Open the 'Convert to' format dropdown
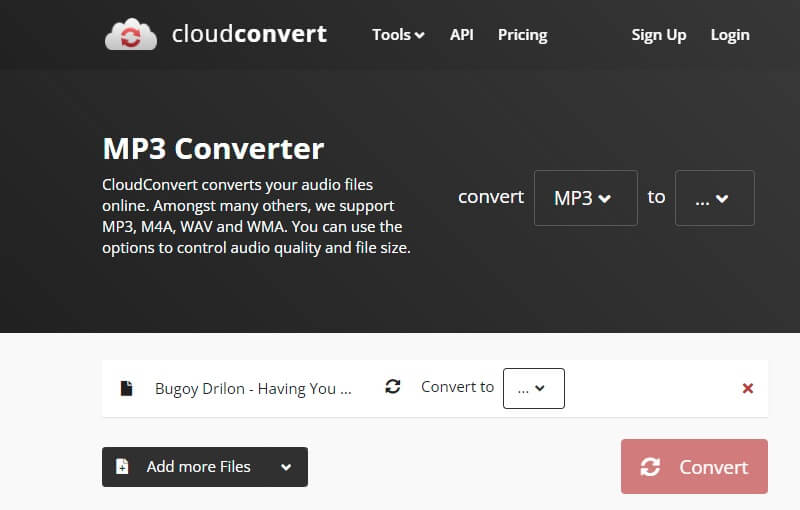This screenshot has width=800, height=510. pyautogui.click(x=534, y=388)
